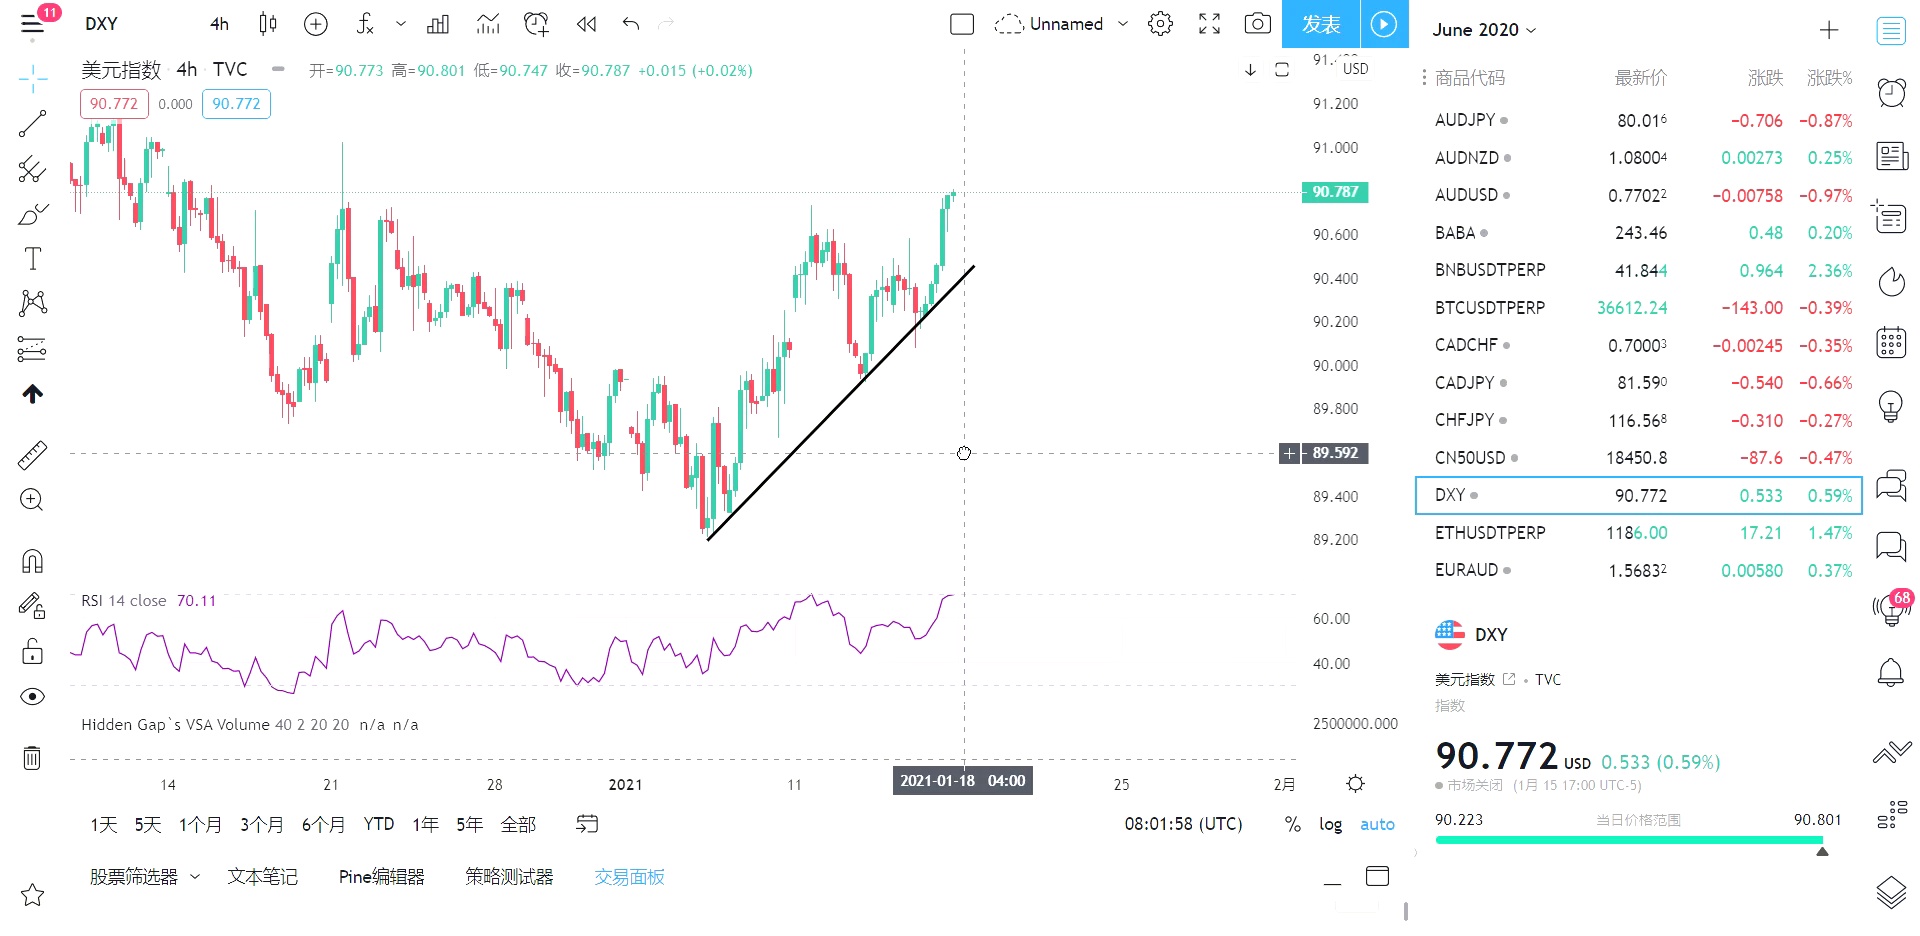
Task: Toggle hide all drawings eye icon
Action: (x=32, y=697)
